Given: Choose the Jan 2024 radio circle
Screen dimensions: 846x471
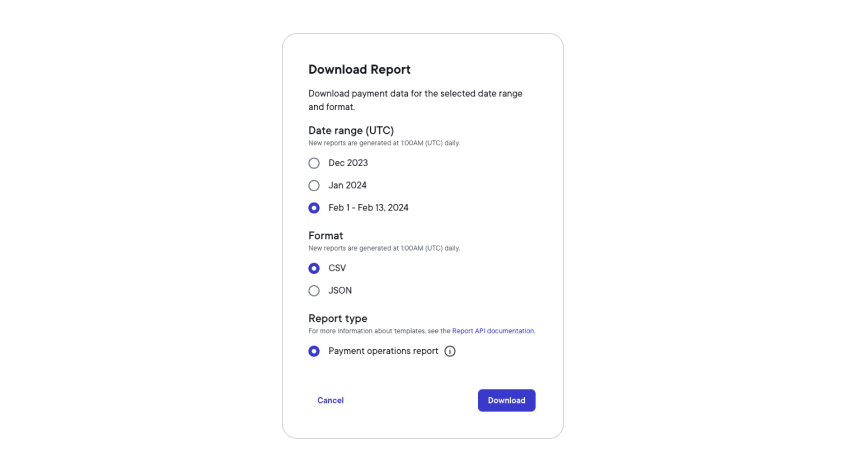Looking at the screenshot, I should (x=314, y=186).
